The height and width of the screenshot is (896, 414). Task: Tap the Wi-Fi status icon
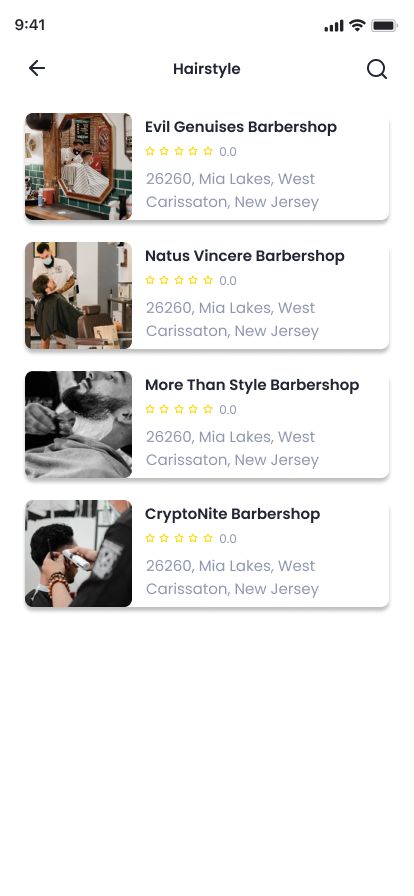coord(357,25)
